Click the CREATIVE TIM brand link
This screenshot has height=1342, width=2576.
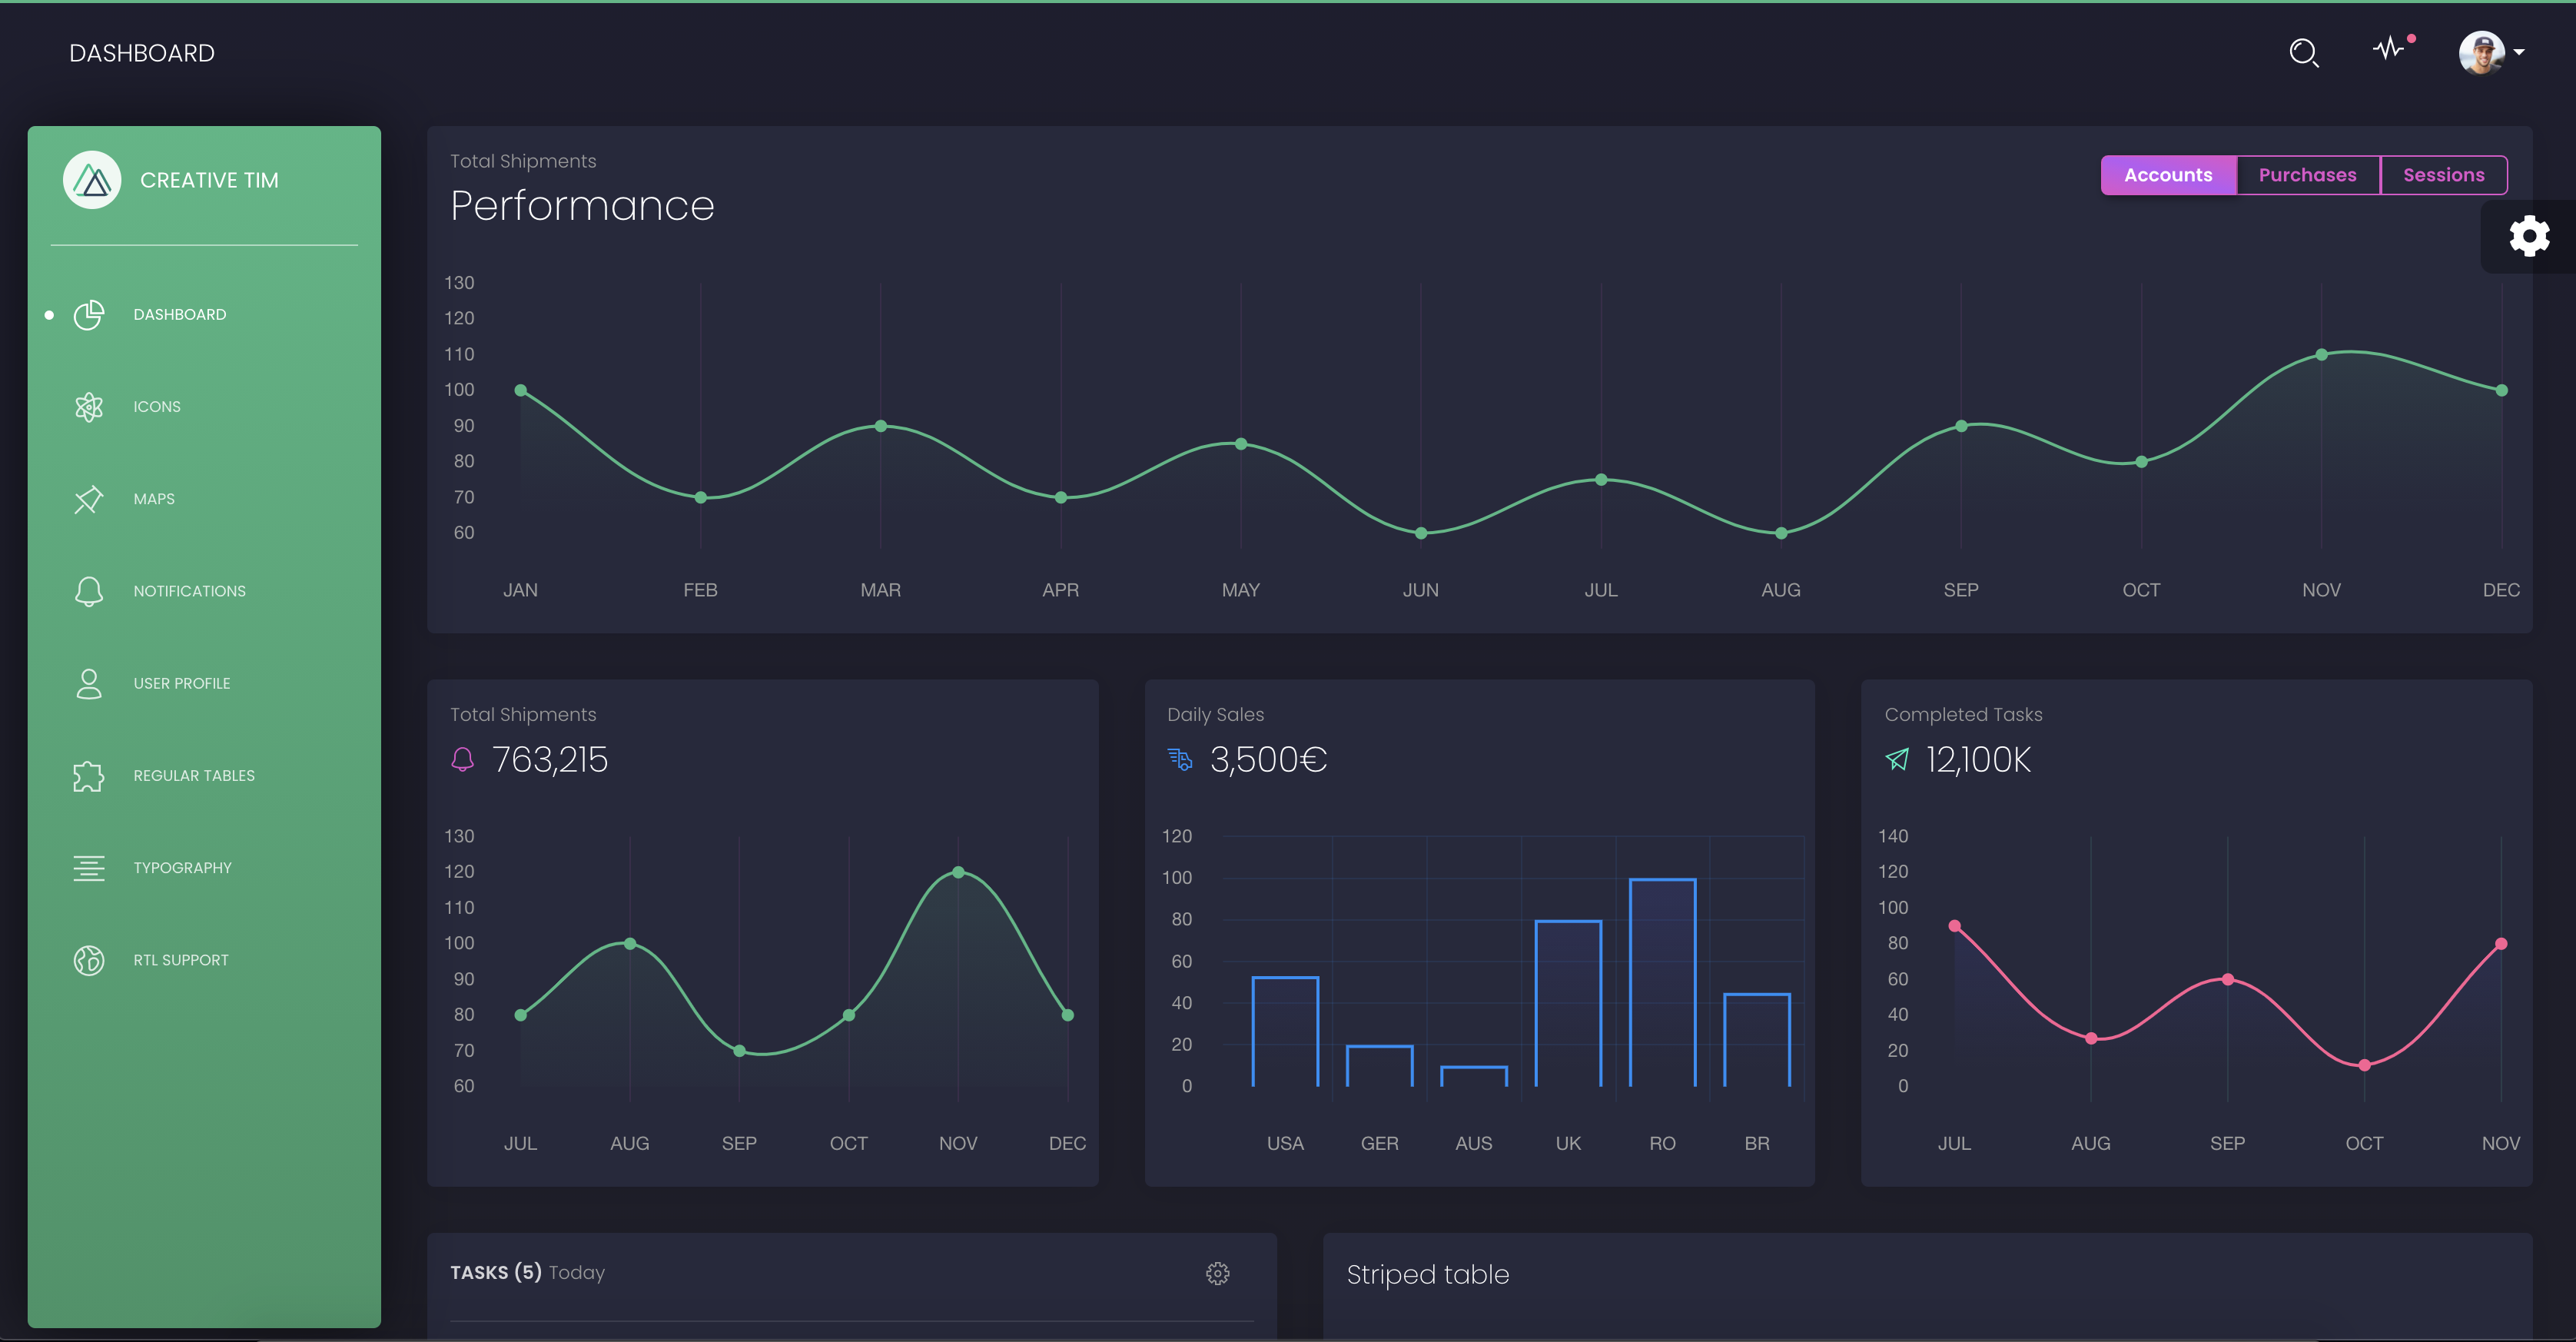coord(209,181)
